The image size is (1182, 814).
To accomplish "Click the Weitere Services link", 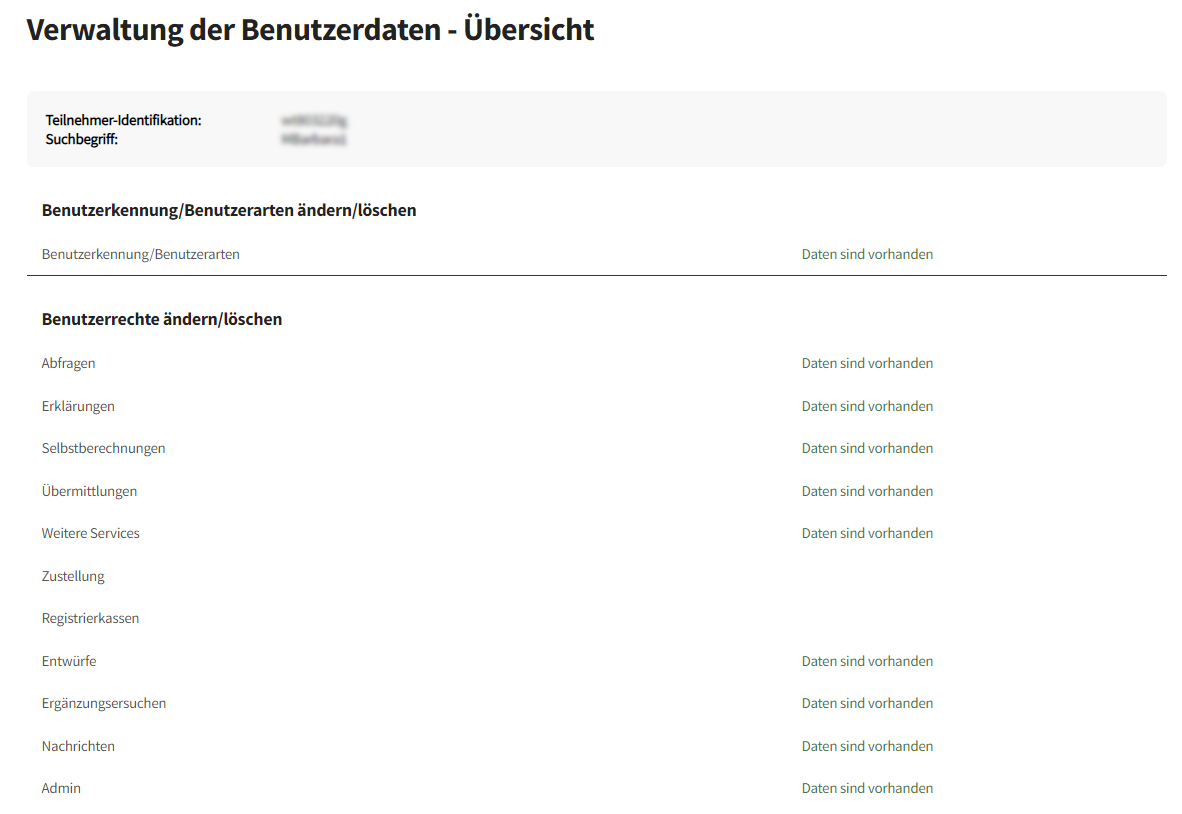I will coord(90,533).
